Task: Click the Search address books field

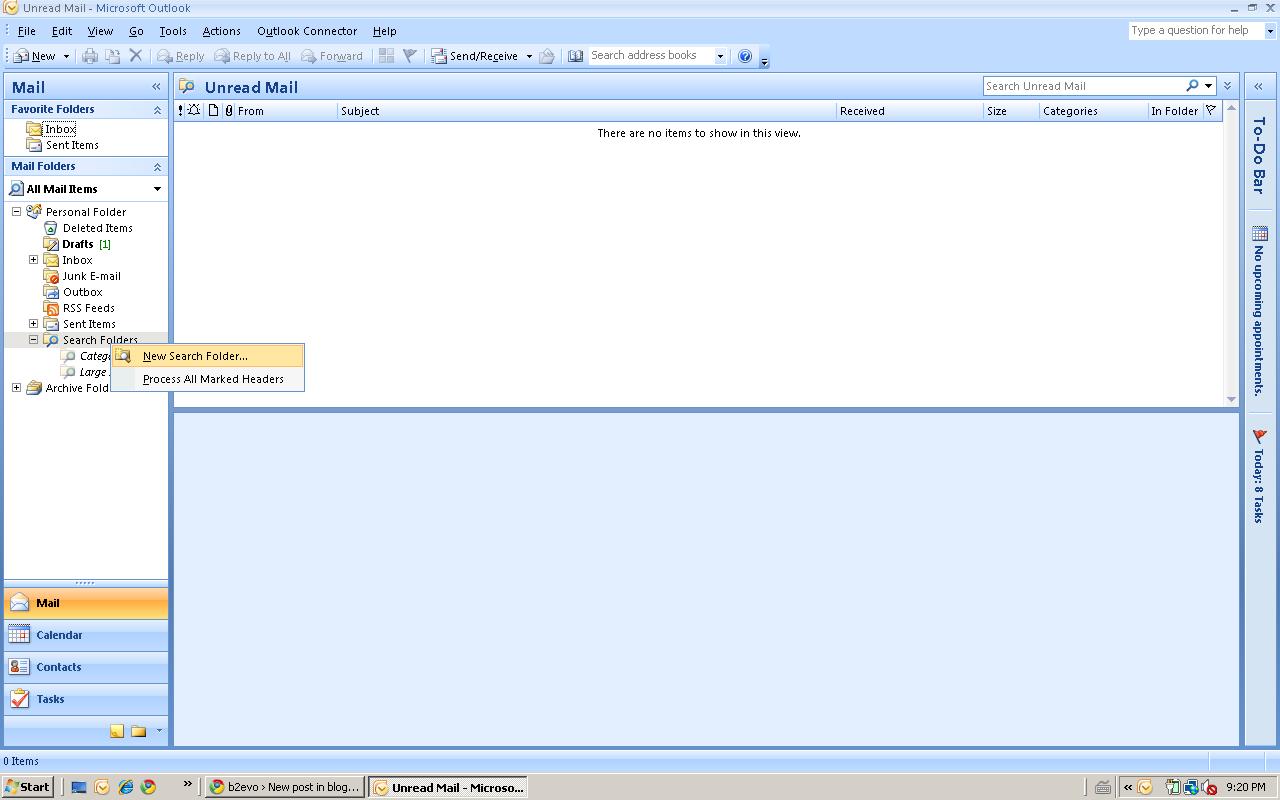Action: [x=650, y=55]
